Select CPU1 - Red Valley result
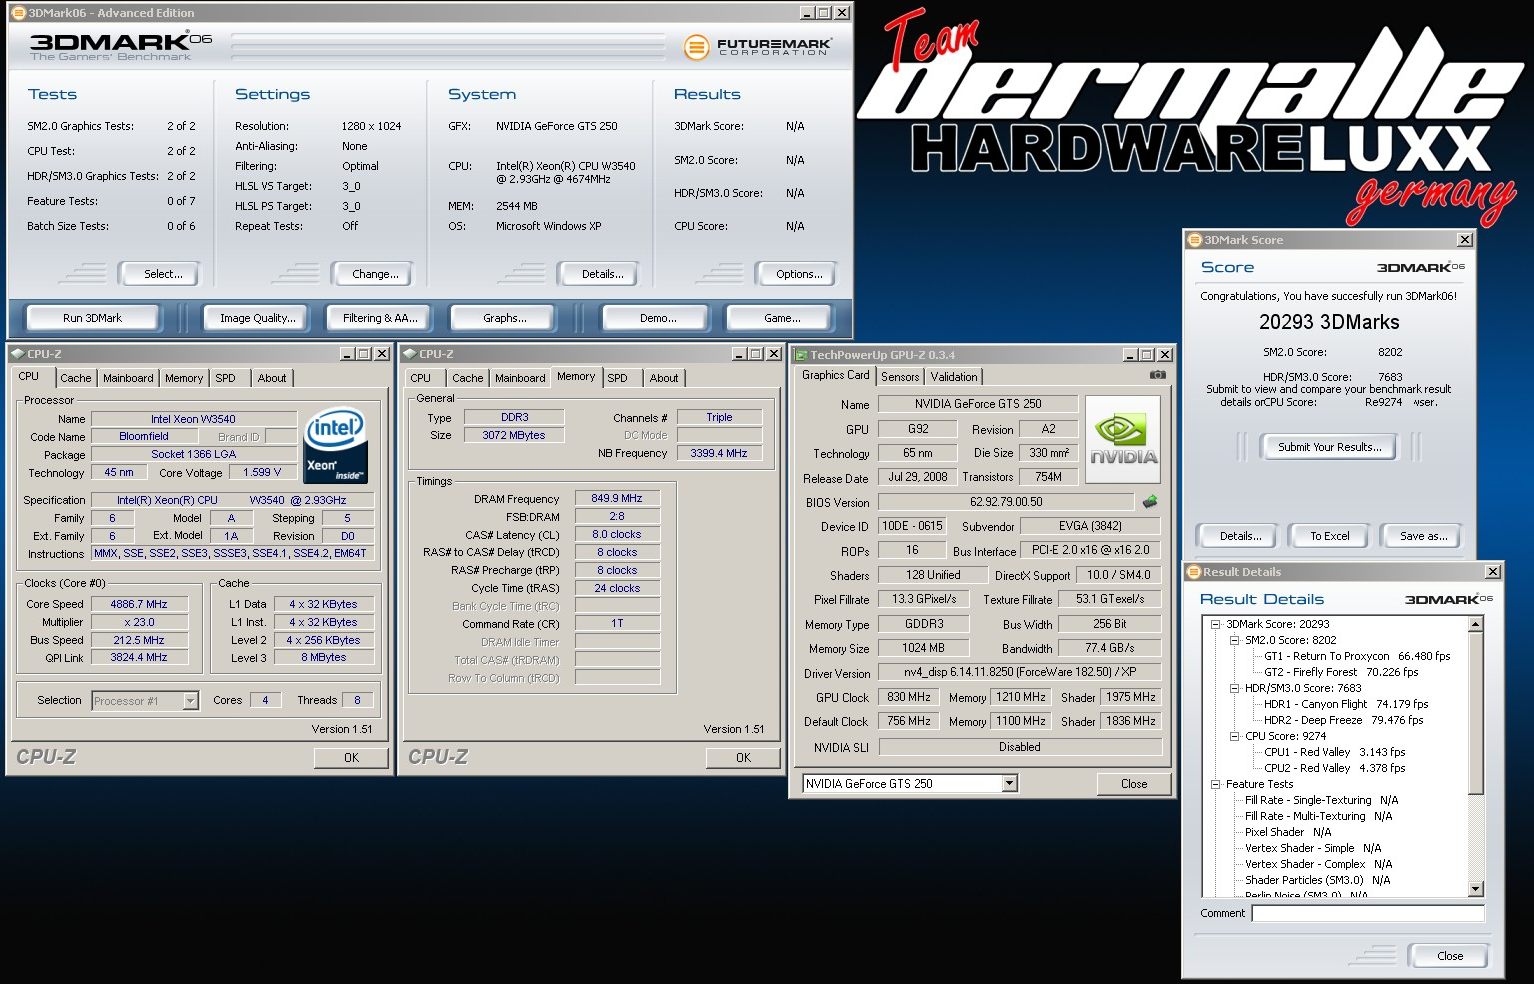Screen dimensions: 1534x984 [1334, 752]
